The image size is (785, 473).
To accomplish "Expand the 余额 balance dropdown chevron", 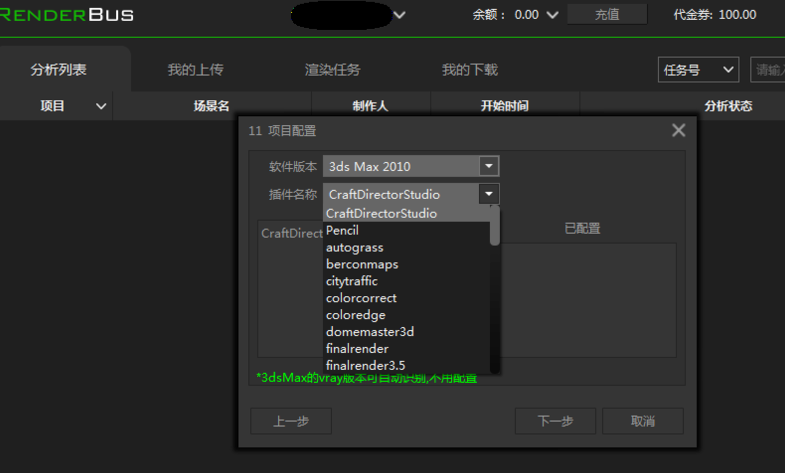I will (552, 15).
